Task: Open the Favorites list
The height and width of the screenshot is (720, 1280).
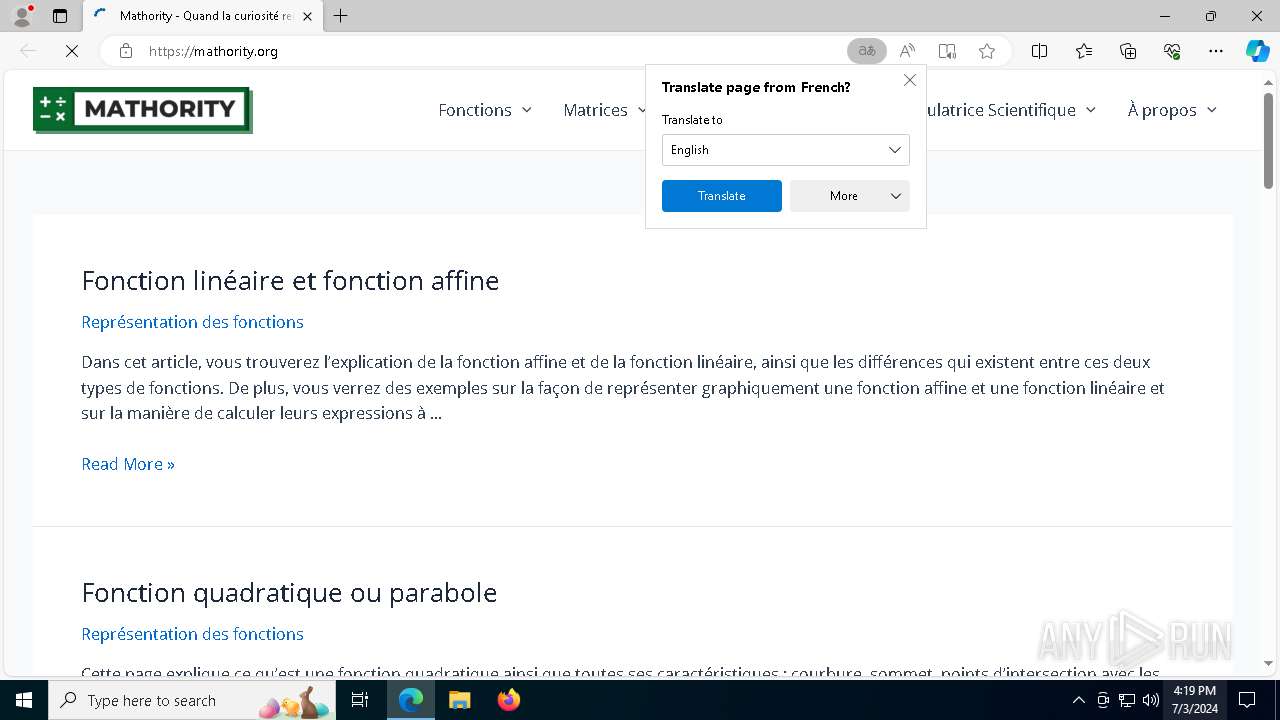Action: 1084,51
